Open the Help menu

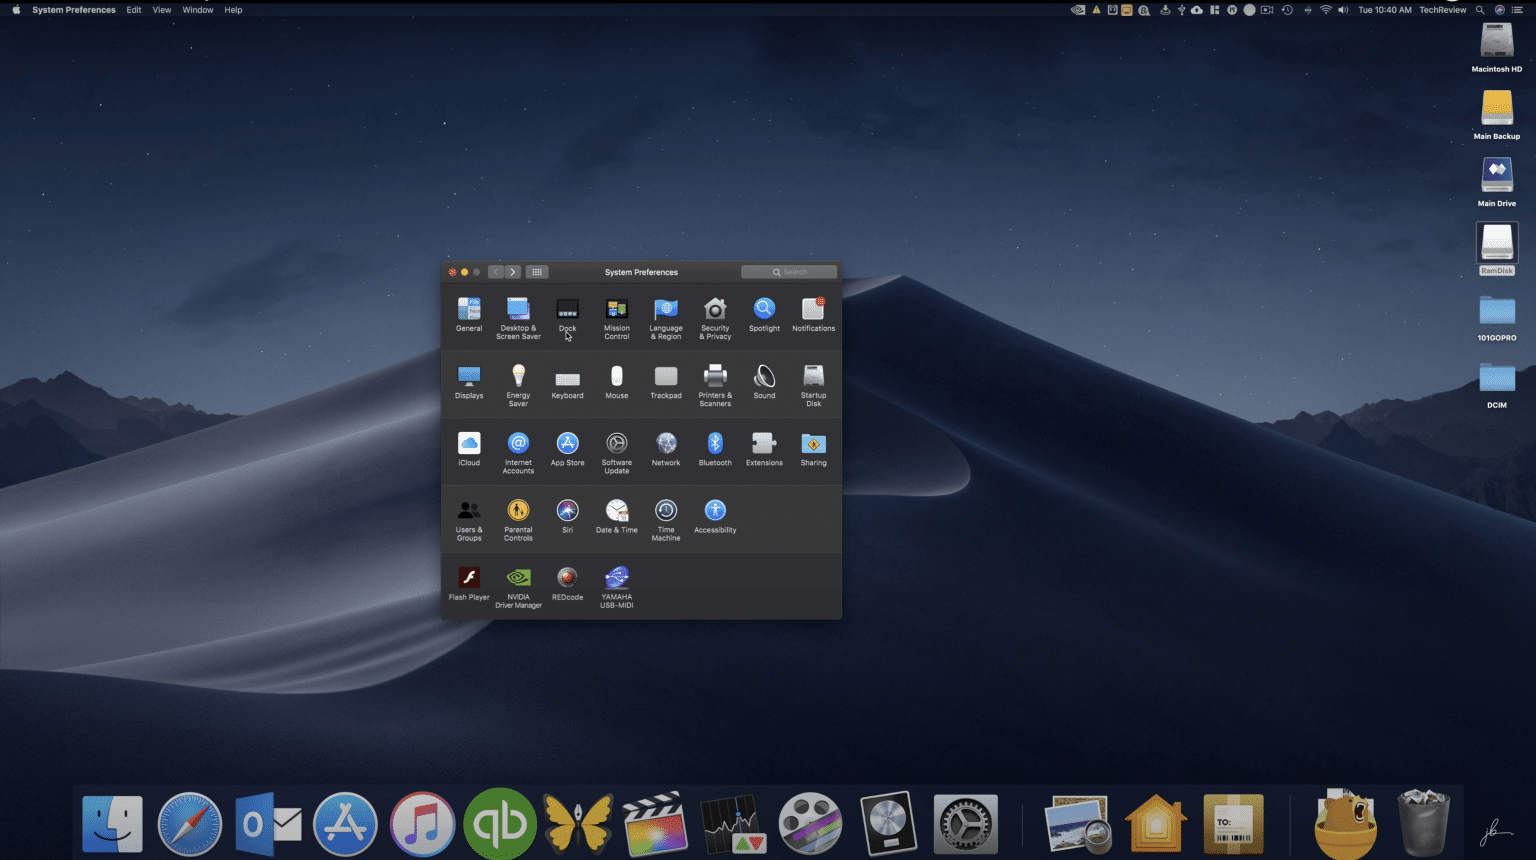[232, 9]
